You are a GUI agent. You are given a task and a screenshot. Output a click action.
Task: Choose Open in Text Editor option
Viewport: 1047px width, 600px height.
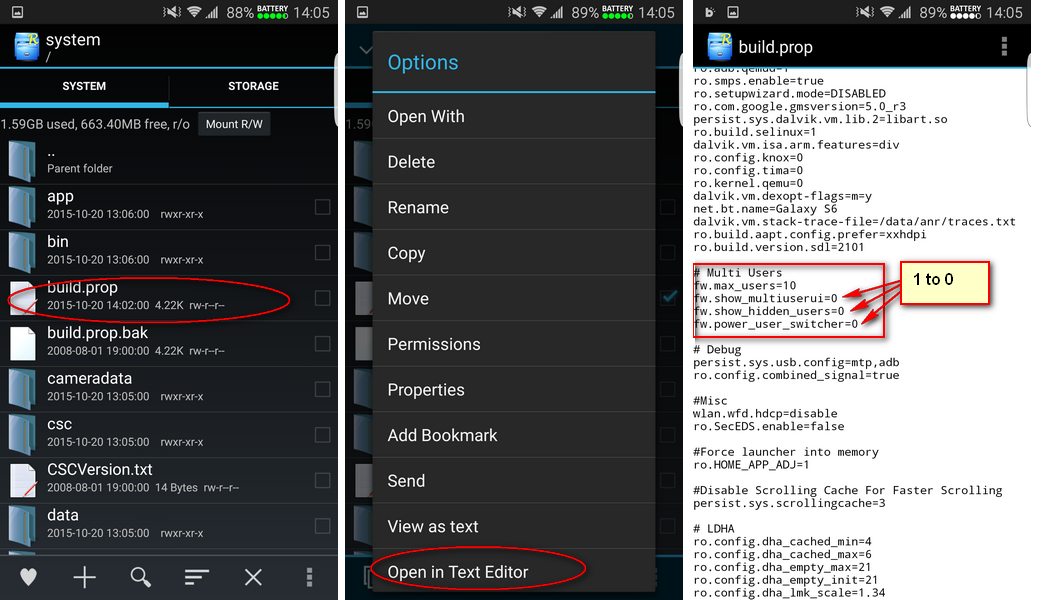click(x=513, y=571)
